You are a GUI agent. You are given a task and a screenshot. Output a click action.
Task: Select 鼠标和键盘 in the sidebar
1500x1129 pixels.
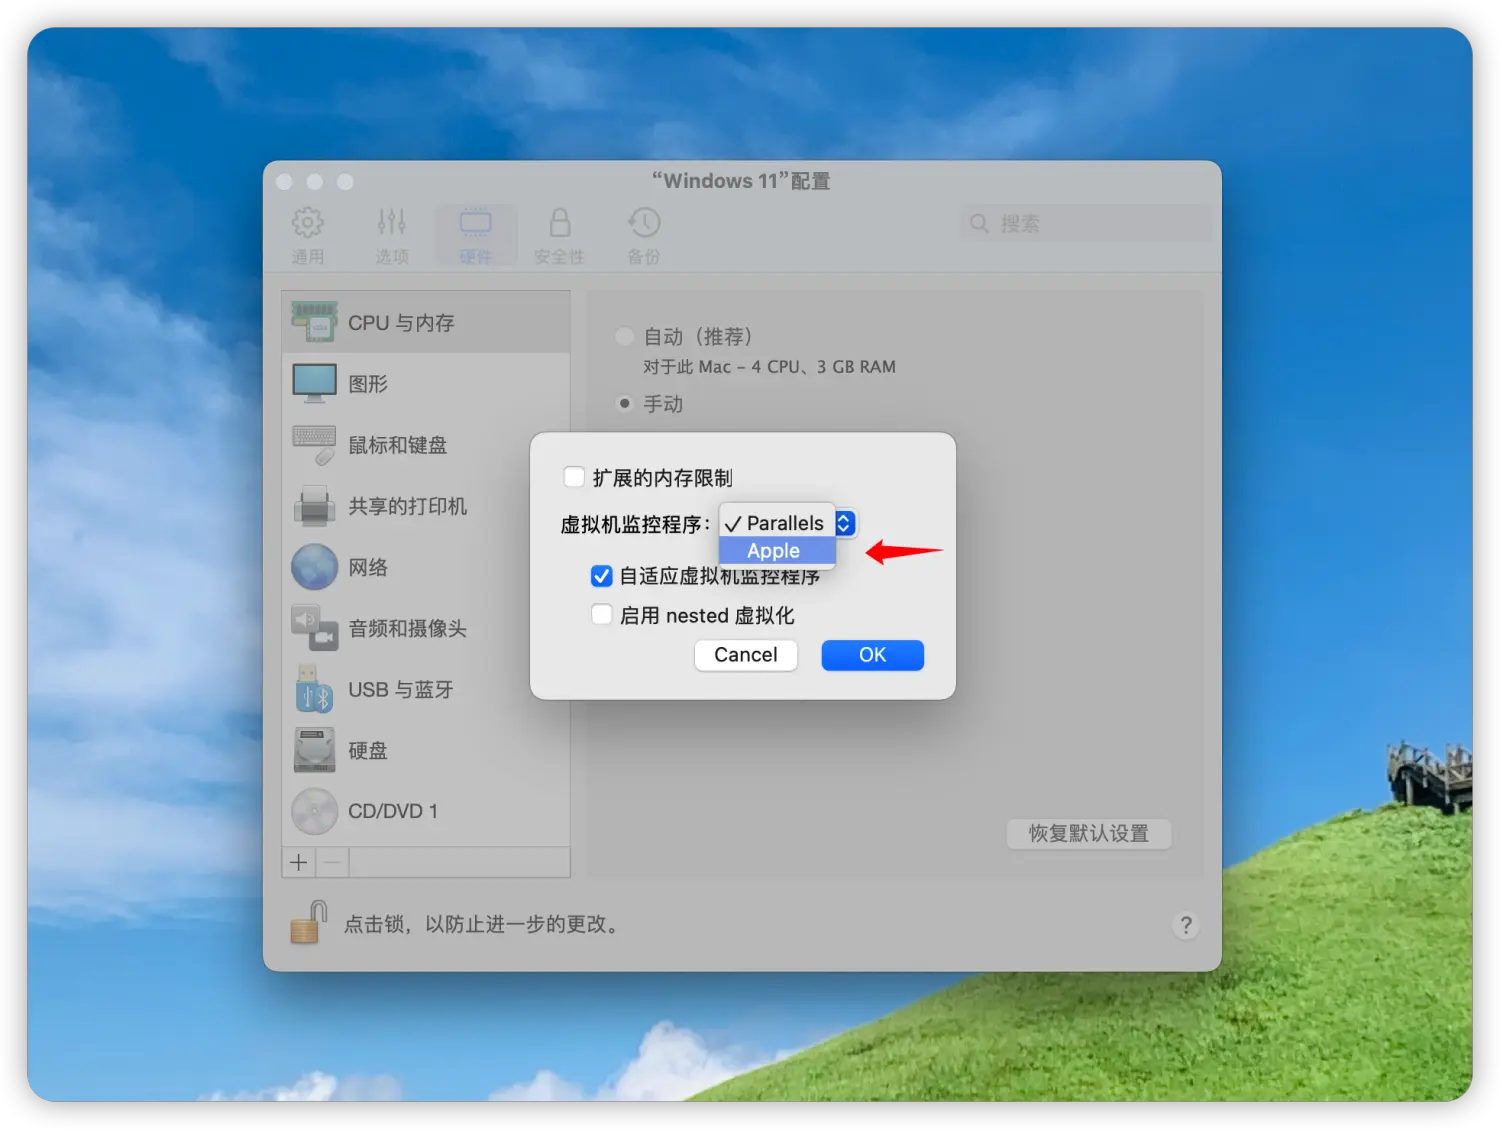click(x=426, y=444)
